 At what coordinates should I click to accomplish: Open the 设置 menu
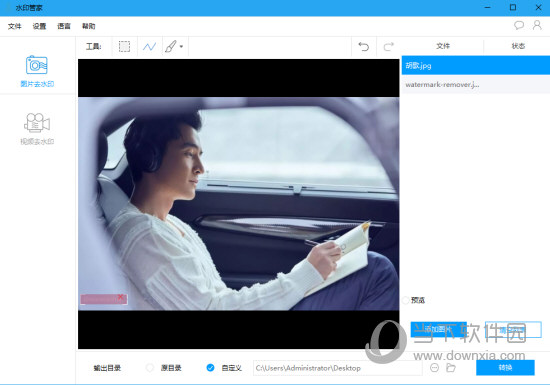pyautogui.click(x=39, y=26)
